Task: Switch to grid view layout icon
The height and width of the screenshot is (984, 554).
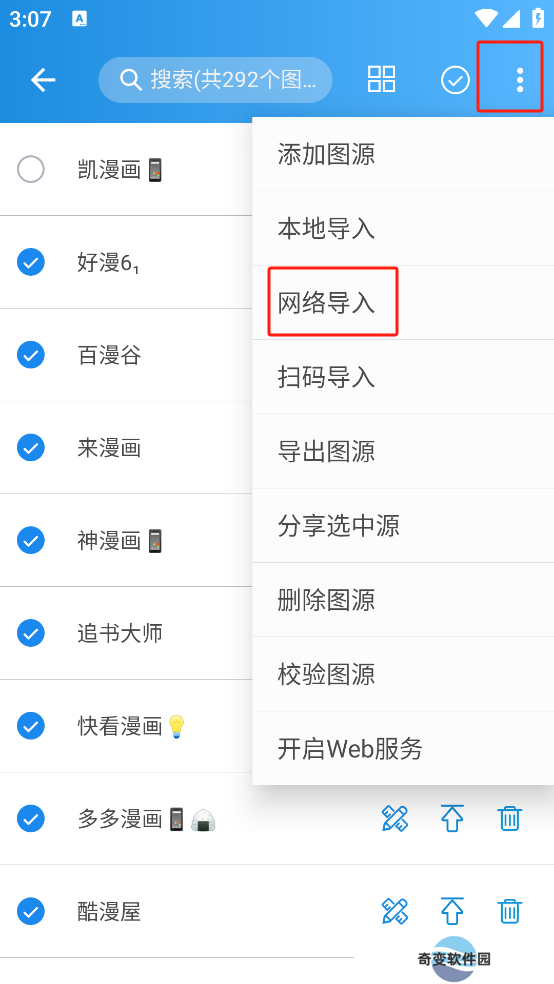Action: 381,80
